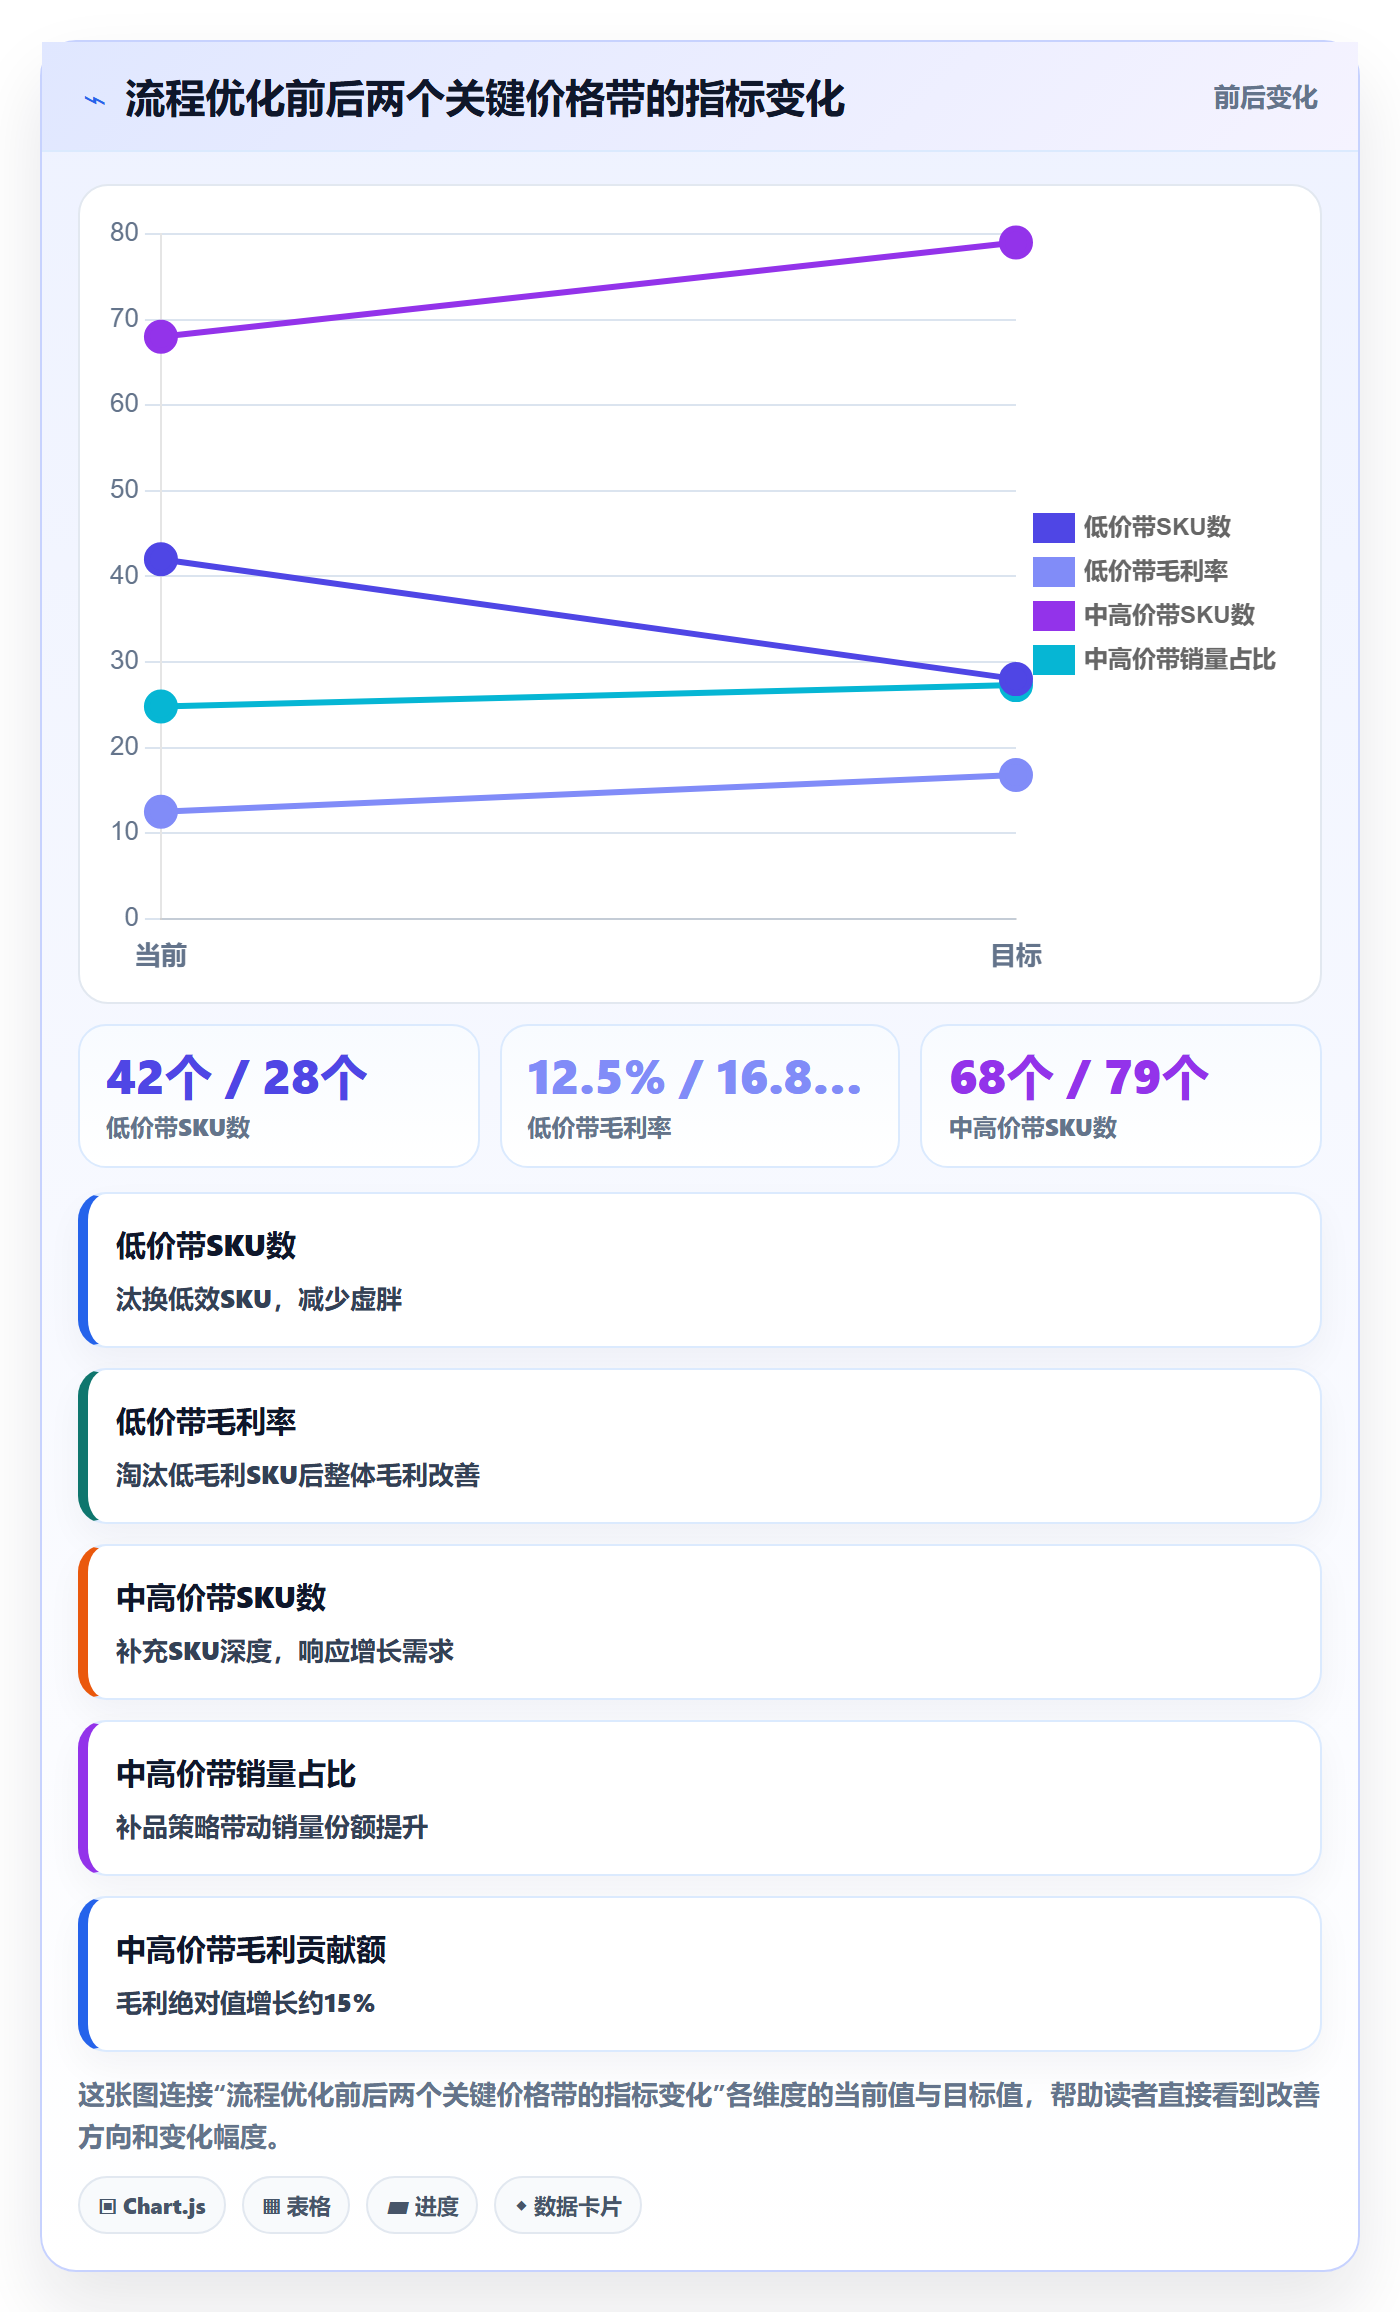Click the diamond icon in 数据卡片 chip
The height and width of the screenshot is (2312, 1400).
[521, 2205]
